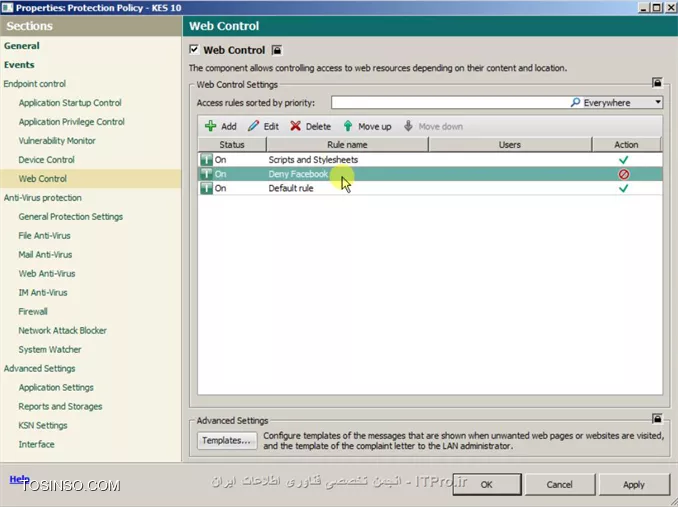Sort by Rule name column header

(347, 145)
